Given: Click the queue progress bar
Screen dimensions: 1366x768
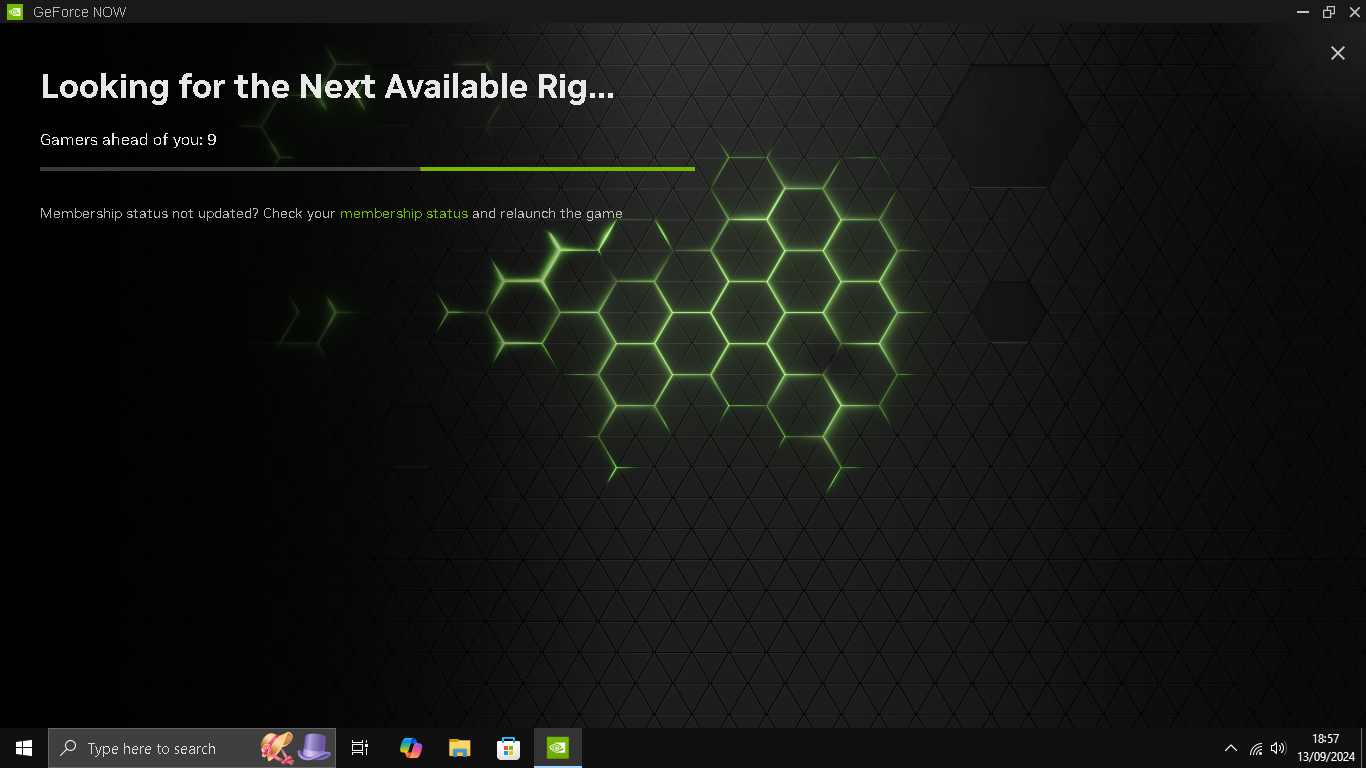Looking at the screenshot, I should point(367,169).
